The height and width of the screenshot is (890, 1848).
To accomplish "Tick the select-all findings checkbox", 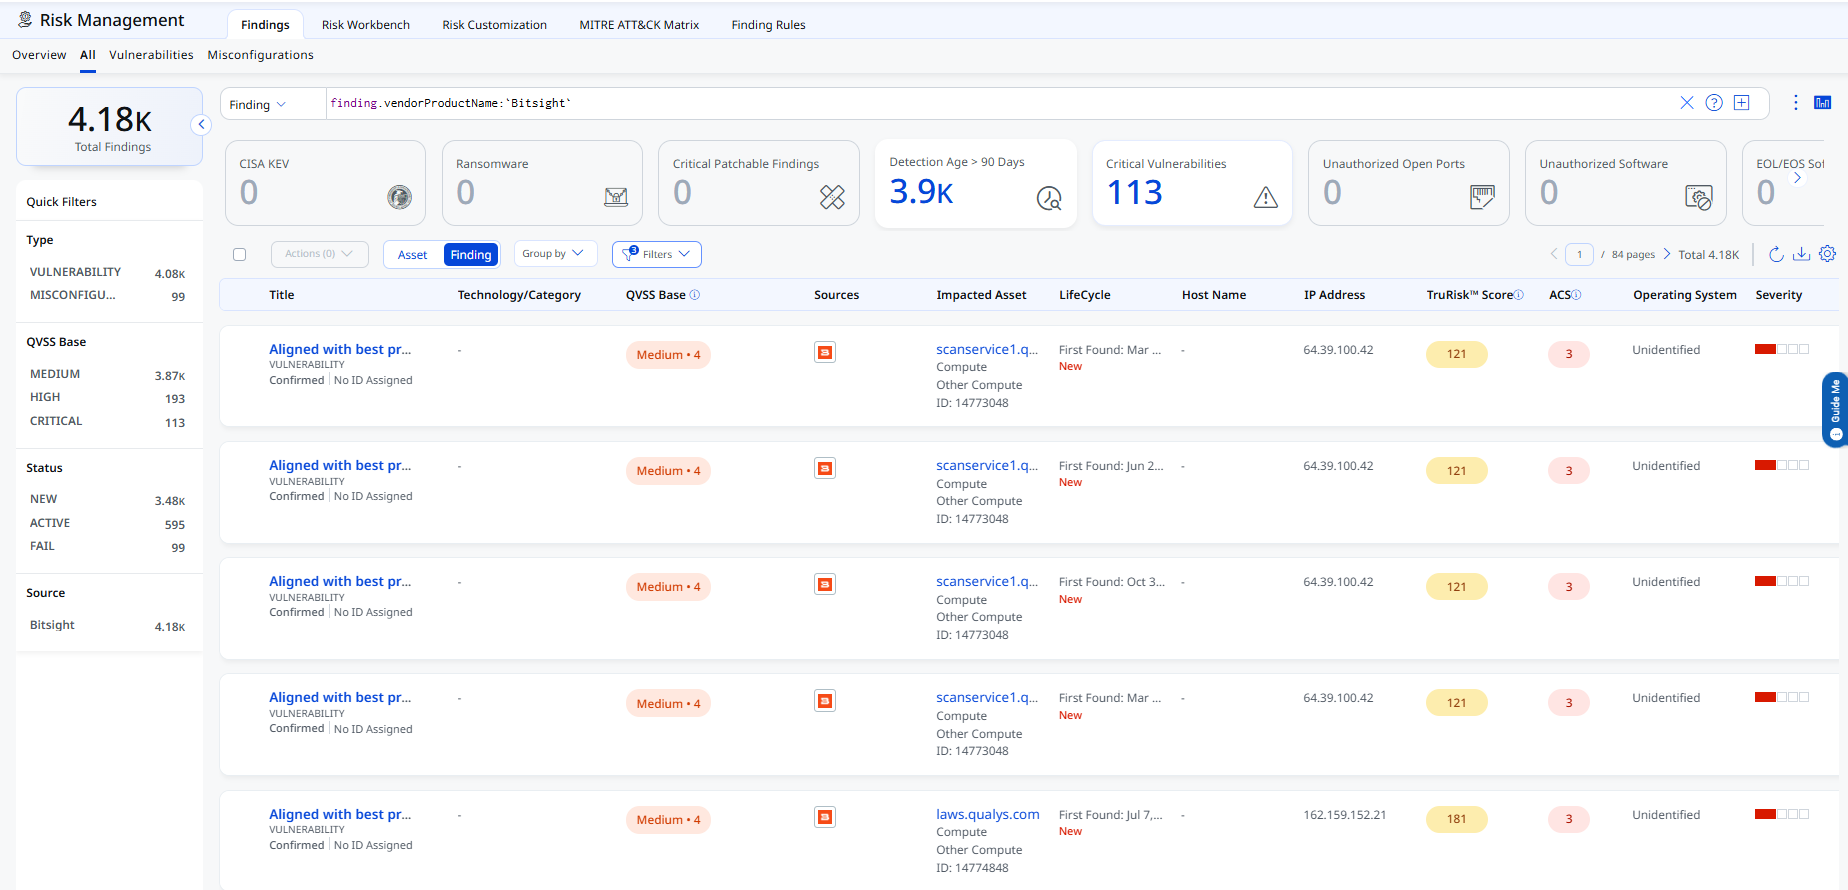I will click(x=240, y=255).
